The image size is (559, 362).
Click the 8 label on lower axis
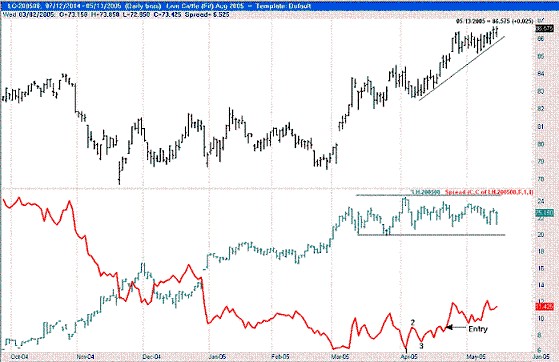540,335
